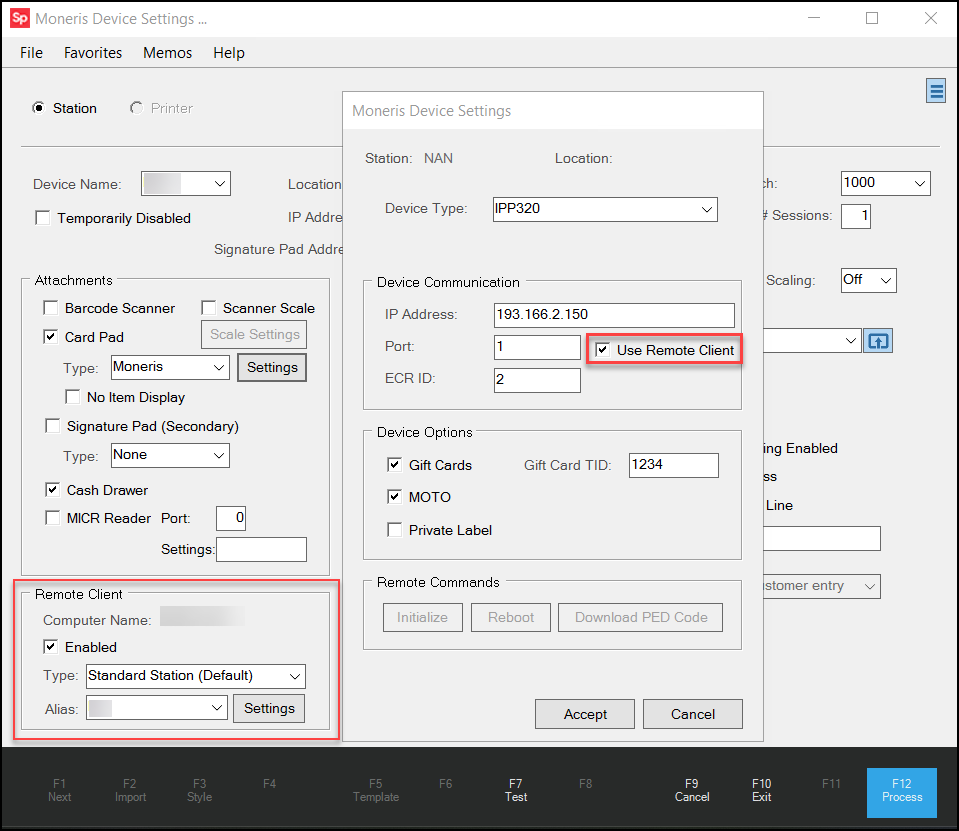Toggle the Temporarily Disabled checkbox
This screenshot has width=959, height=831.
[x=43, y=218]
